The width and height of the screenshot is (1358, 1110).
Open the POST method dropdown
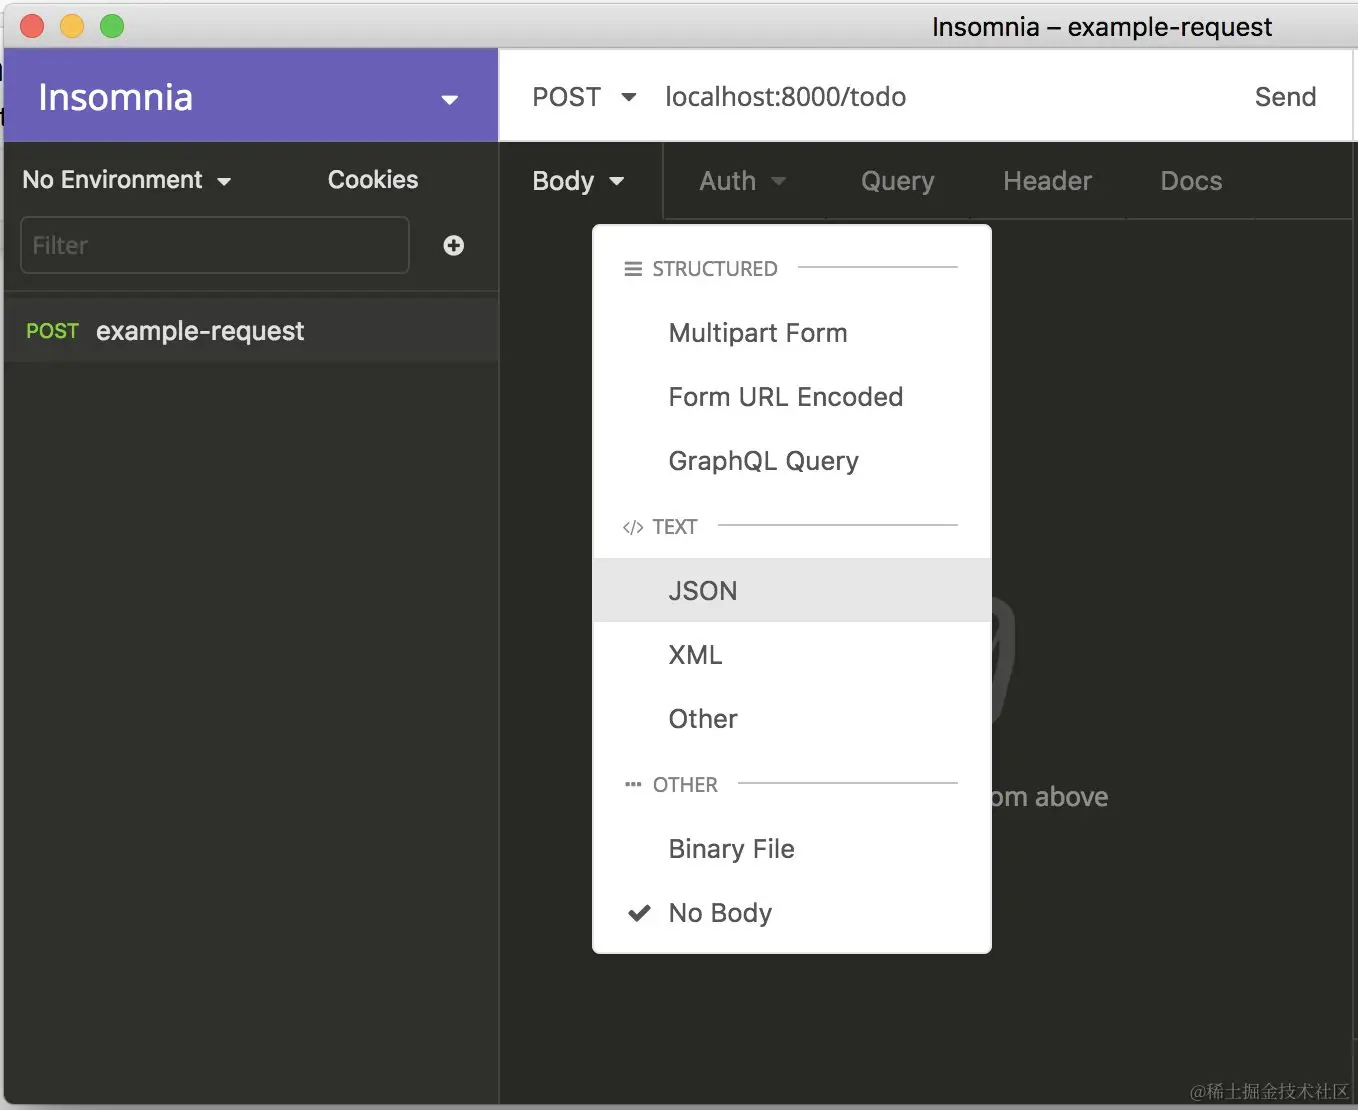[584, 97]
